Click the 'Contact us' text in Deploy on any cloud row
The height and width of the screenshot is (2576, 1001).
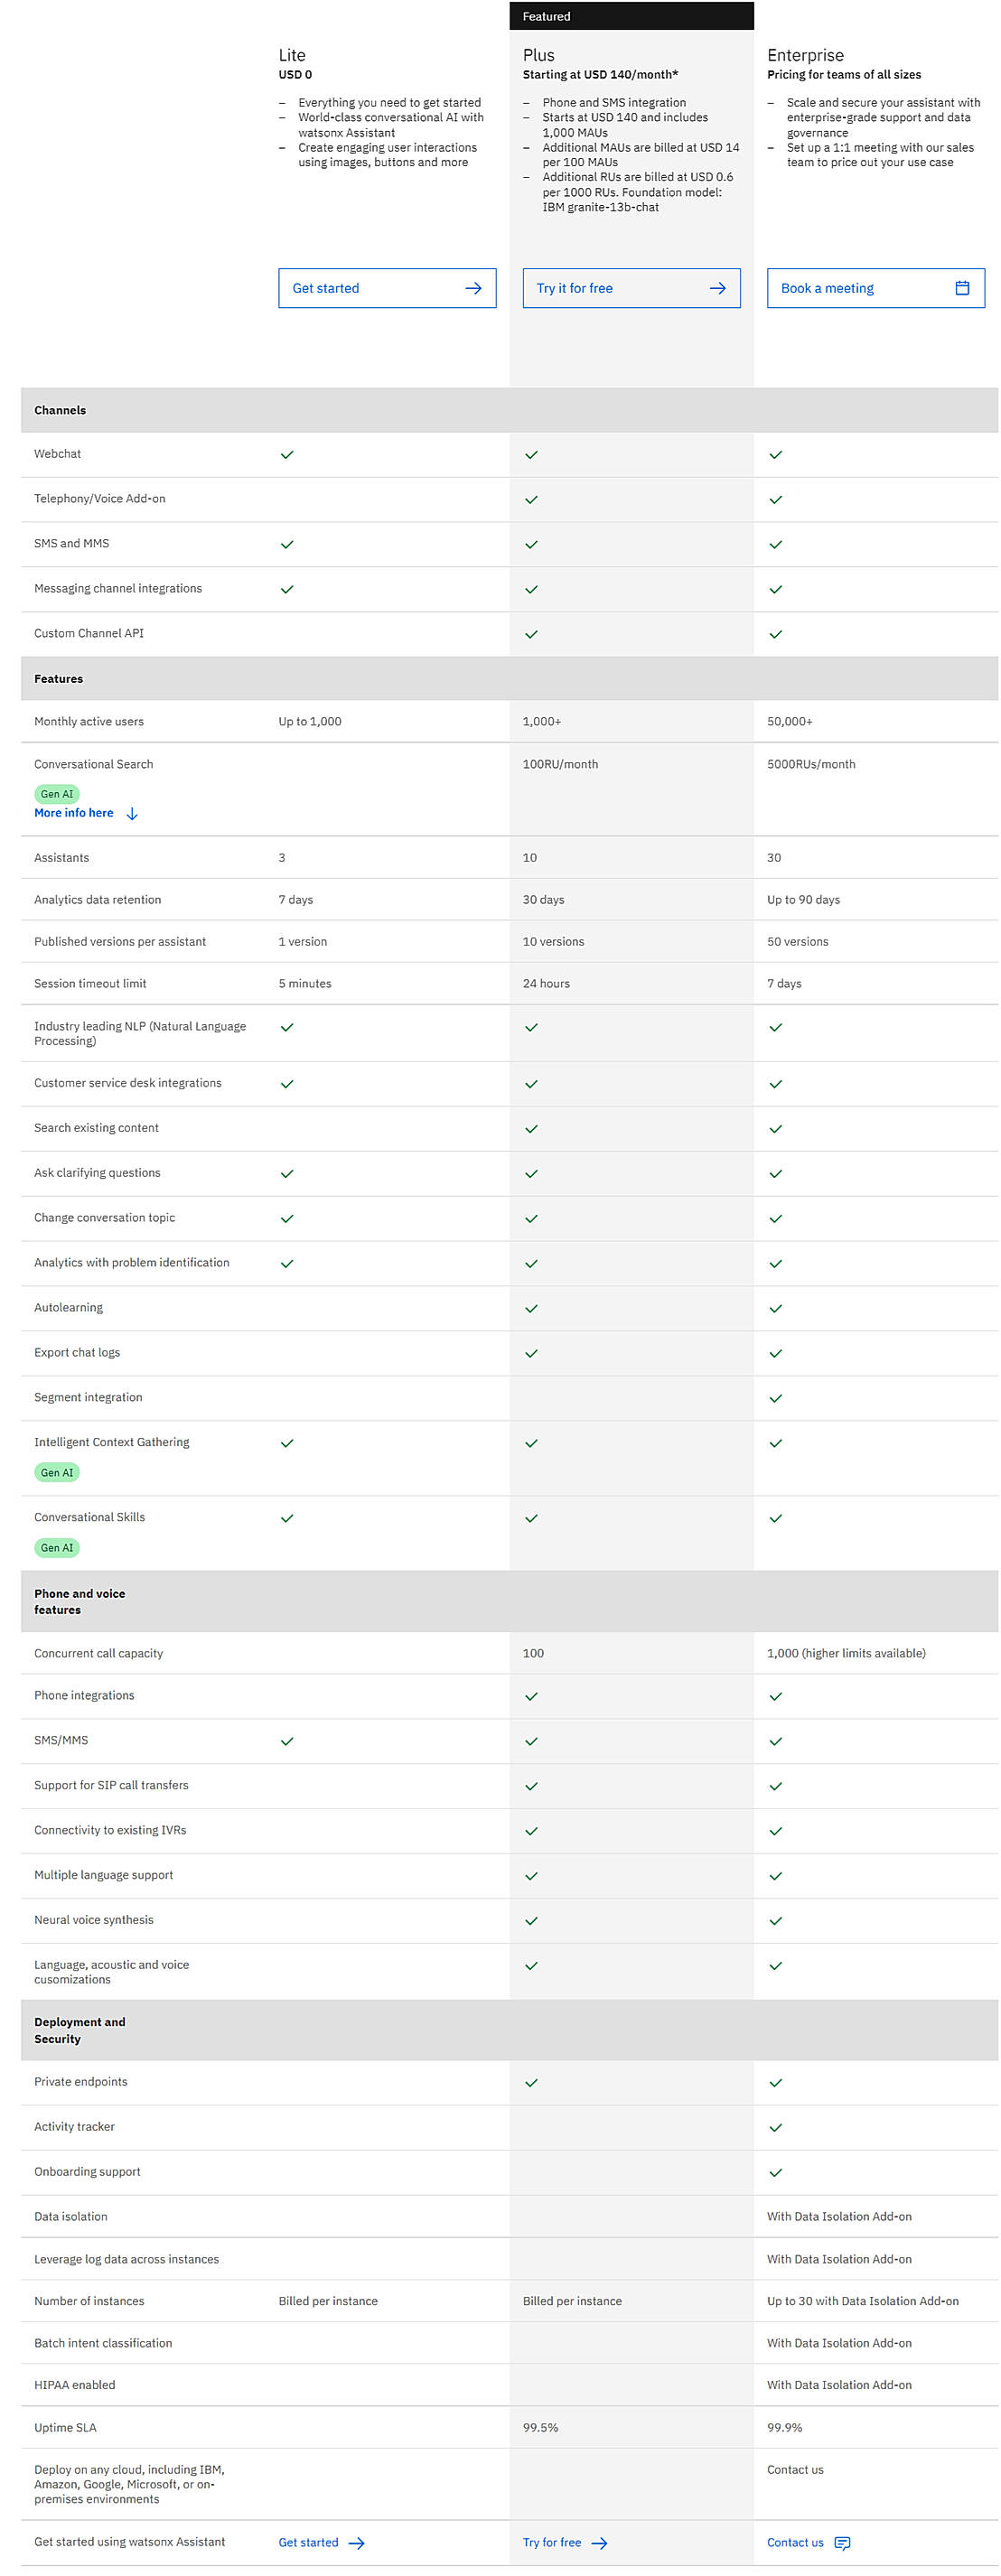795,2470
